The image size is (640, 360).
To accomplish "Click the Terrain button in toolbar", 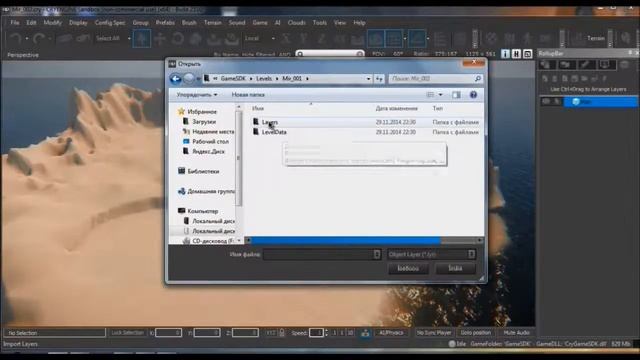I will (596, 38).
